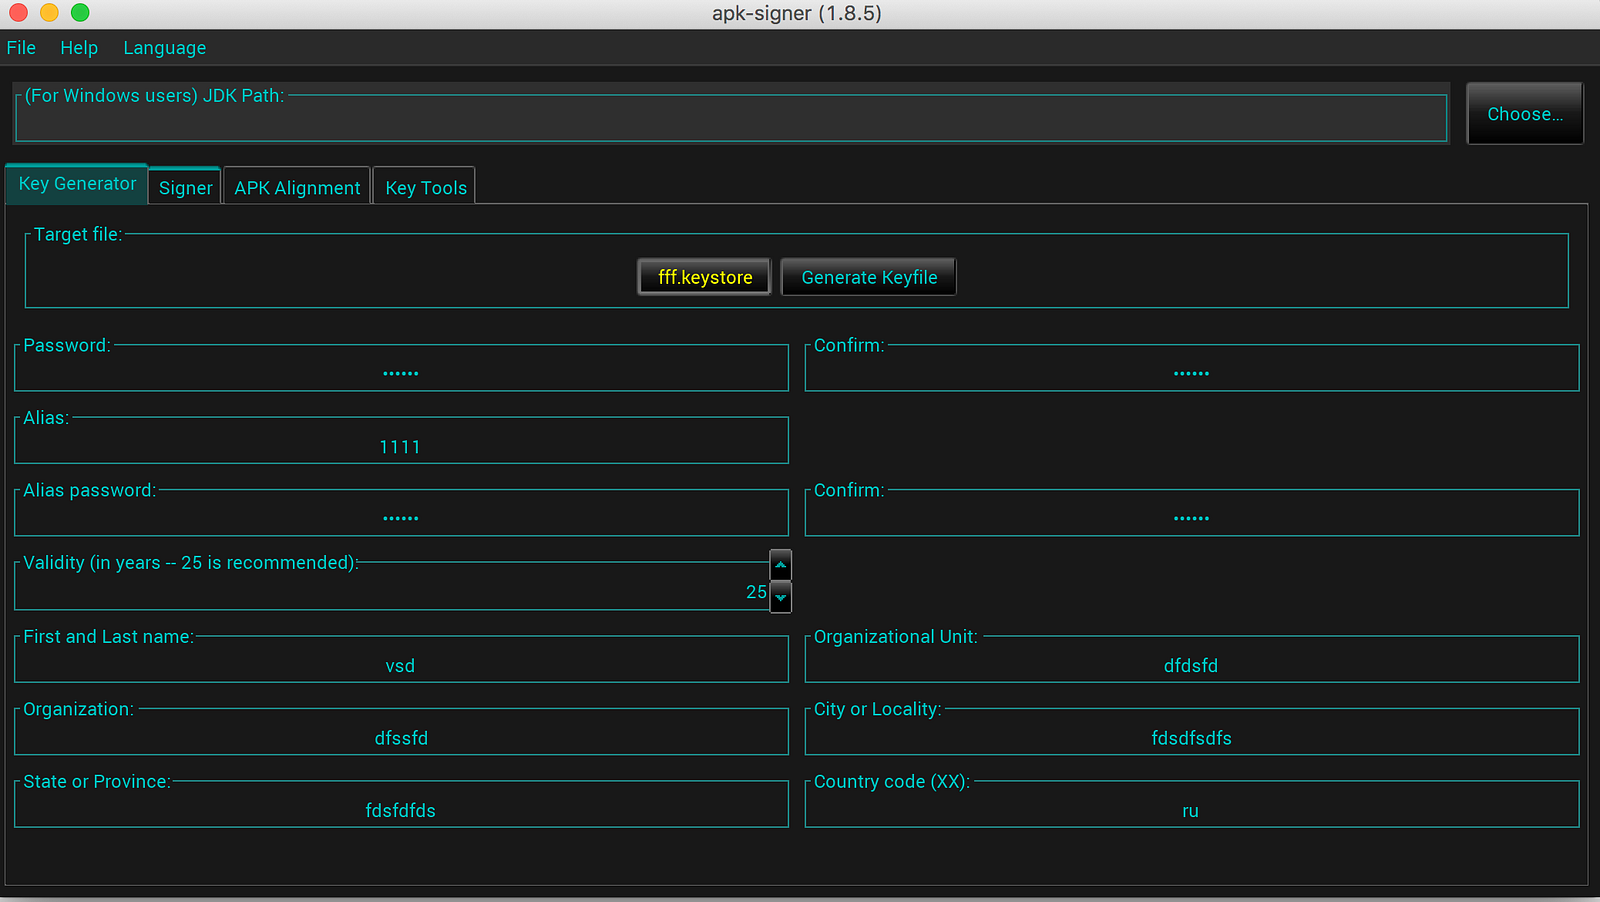This screenshot has height=902, width=1600.
Task: Close the apk-signer window
Action: tap(18, 13)
